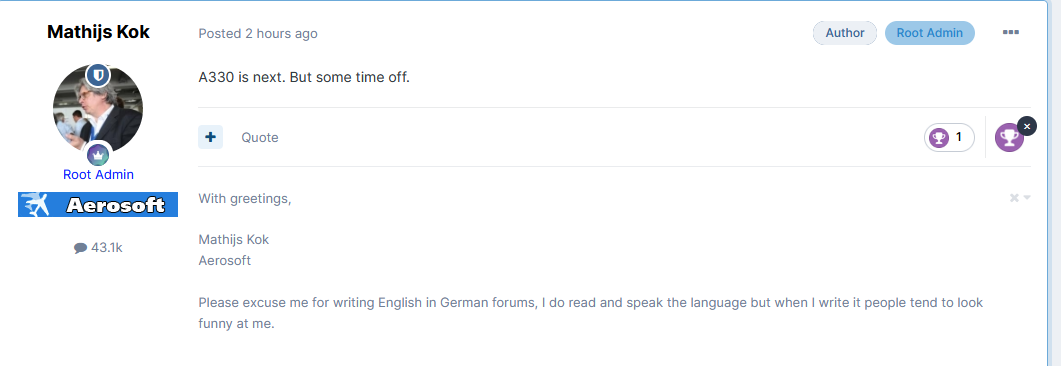Open the three-dots post options menu
Viewport: 1061px width, 366px height.
pos(1011,32)
